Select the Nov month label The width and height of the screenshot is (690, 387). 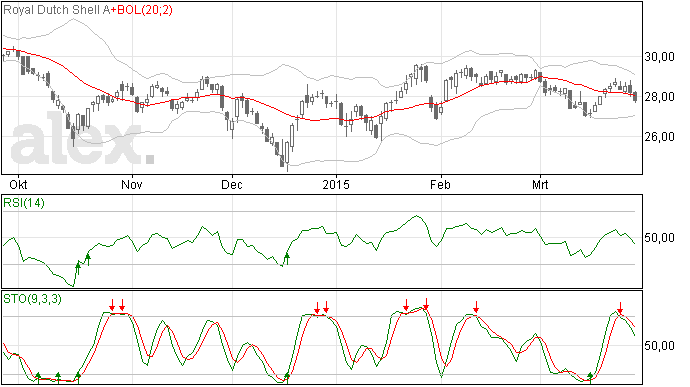[x=132, y=184]
